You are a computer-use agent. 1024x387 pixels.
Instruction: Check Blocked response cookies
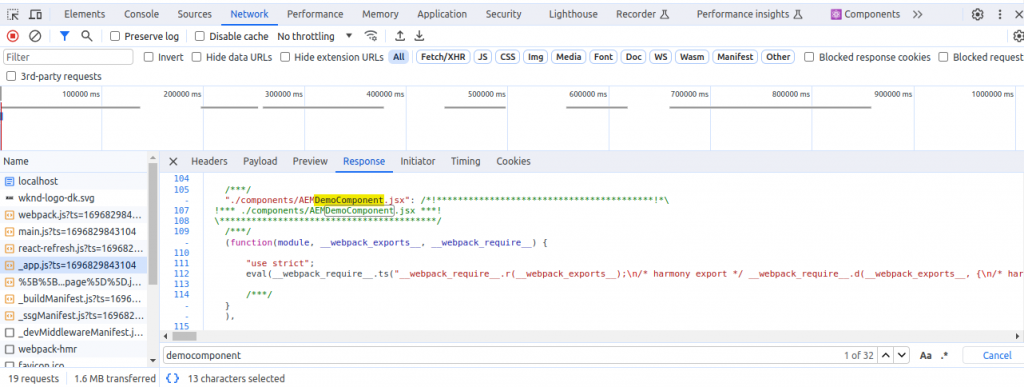coord(809,57)
